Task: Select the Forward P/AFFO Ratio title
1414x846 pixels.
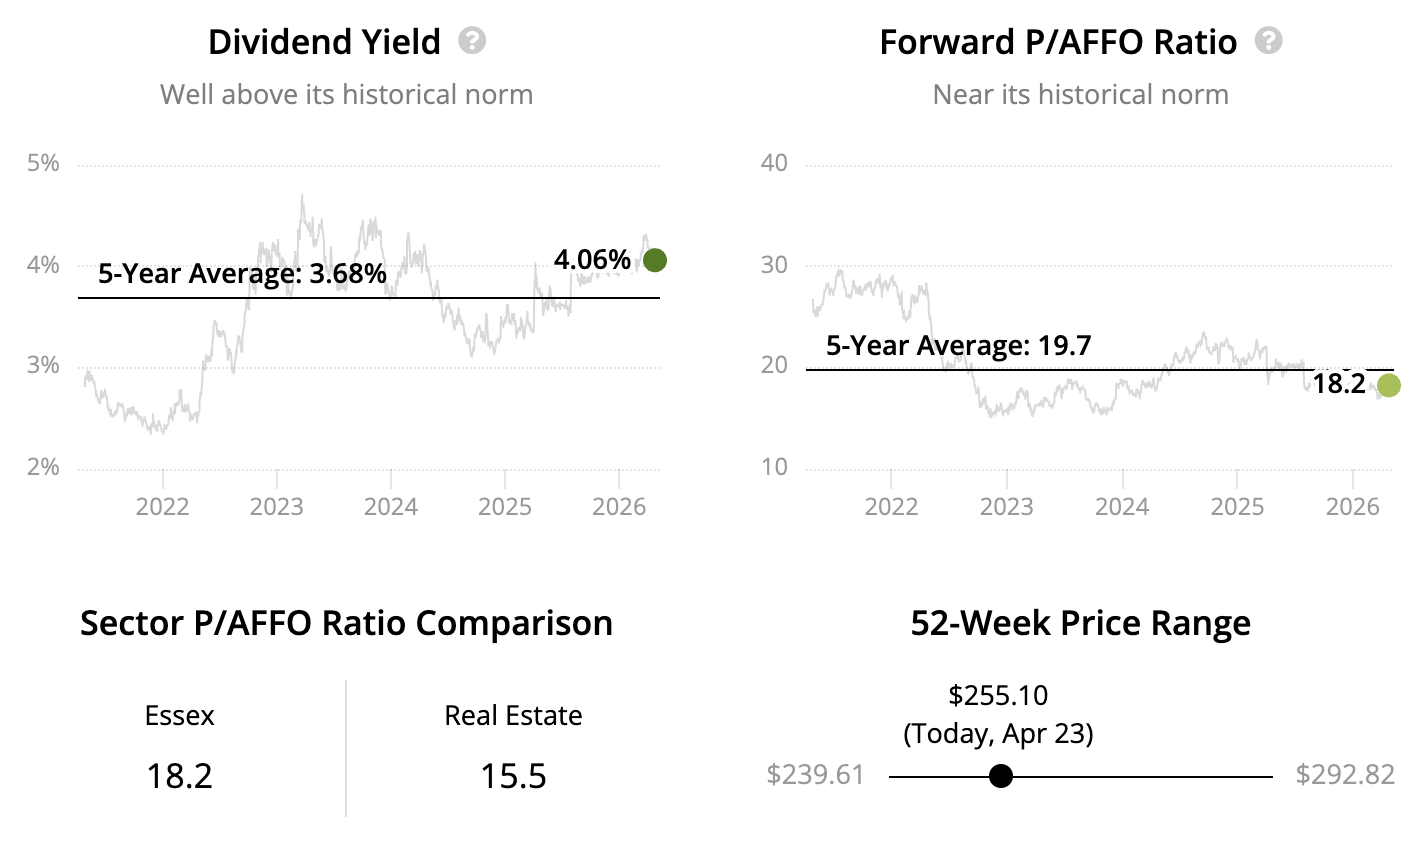Action: coord(1058,42)
